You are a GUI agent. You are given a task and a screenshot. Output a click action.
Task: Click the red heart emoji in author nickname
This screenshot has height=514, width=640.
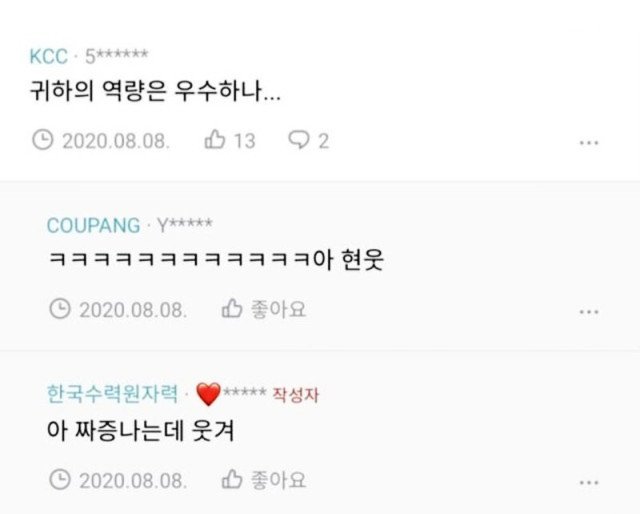(208, 394)
